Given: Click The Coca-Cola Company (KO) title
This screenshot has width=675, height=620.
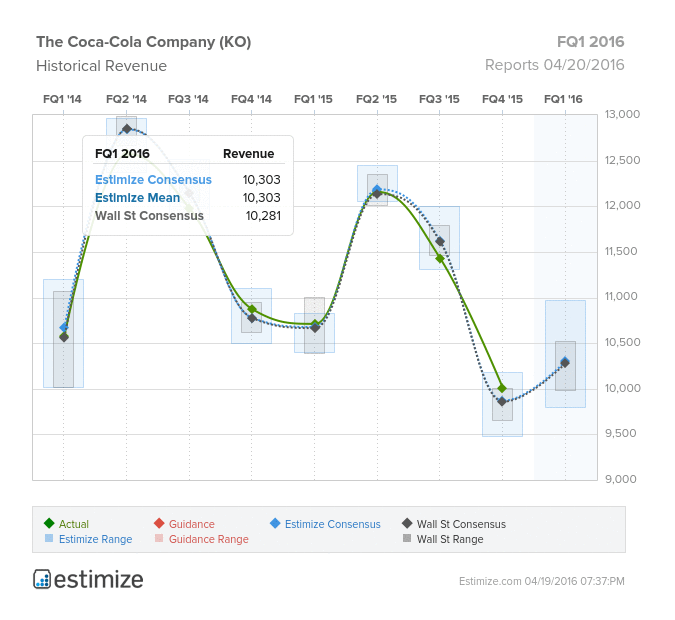Looking at the screenshot, I should (x=144, y=42).
